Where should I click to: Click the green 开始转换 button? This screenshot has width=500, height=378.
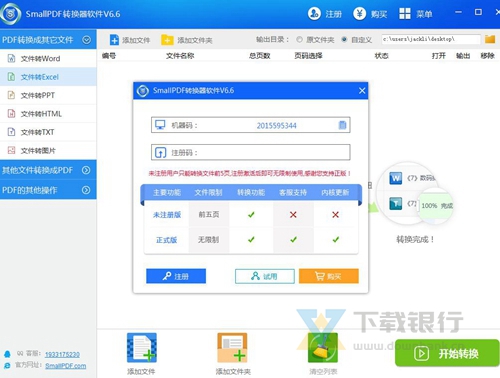click(x=447, y=353)
